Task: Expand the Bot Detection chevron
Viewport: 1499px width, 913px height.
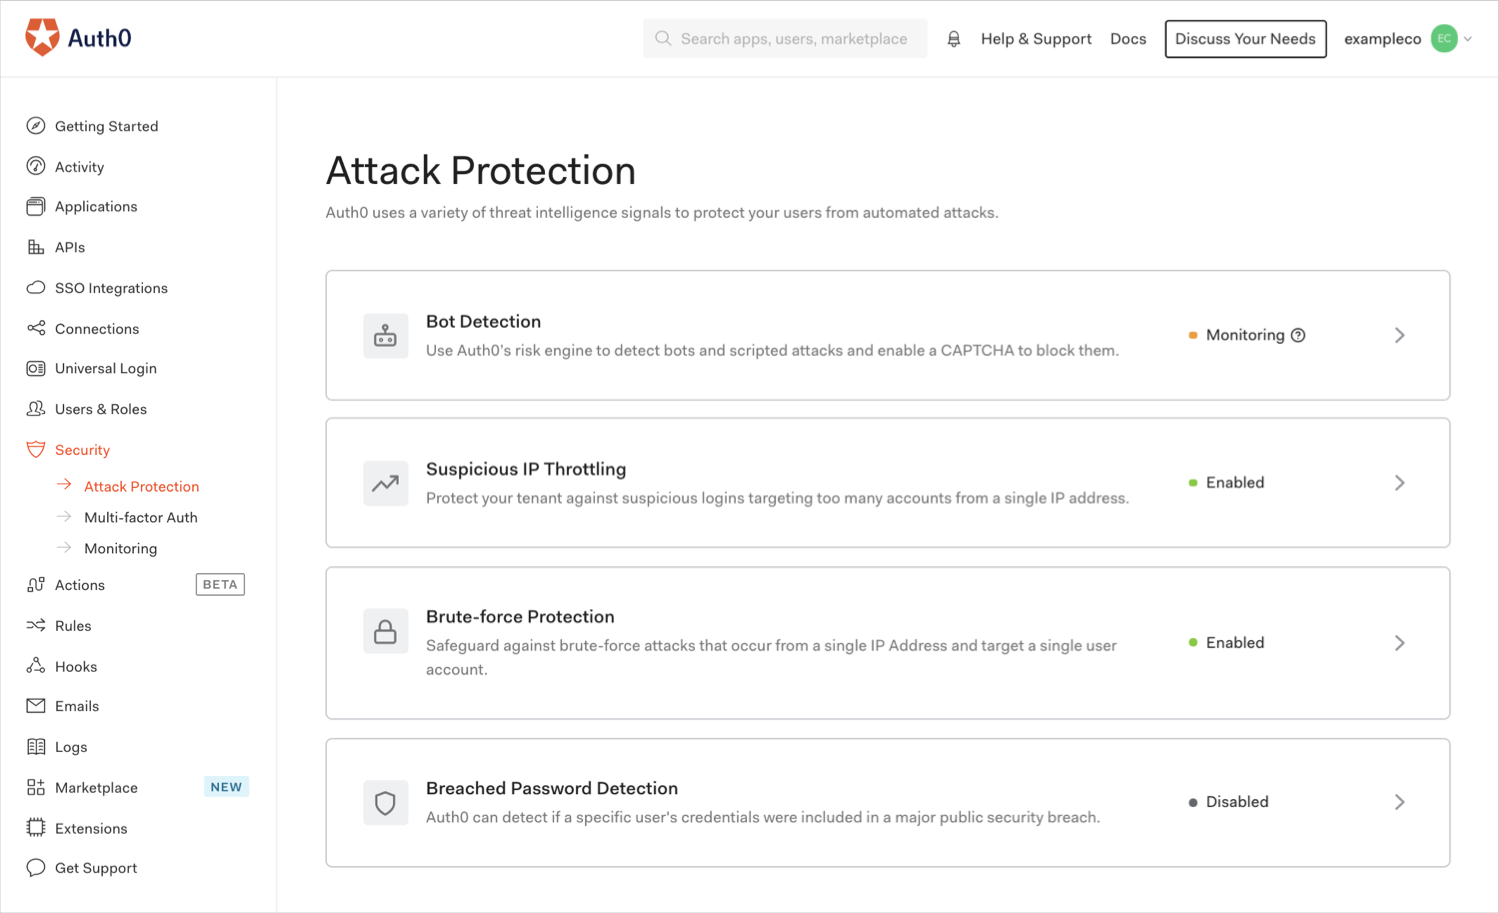Action: 1400,335
